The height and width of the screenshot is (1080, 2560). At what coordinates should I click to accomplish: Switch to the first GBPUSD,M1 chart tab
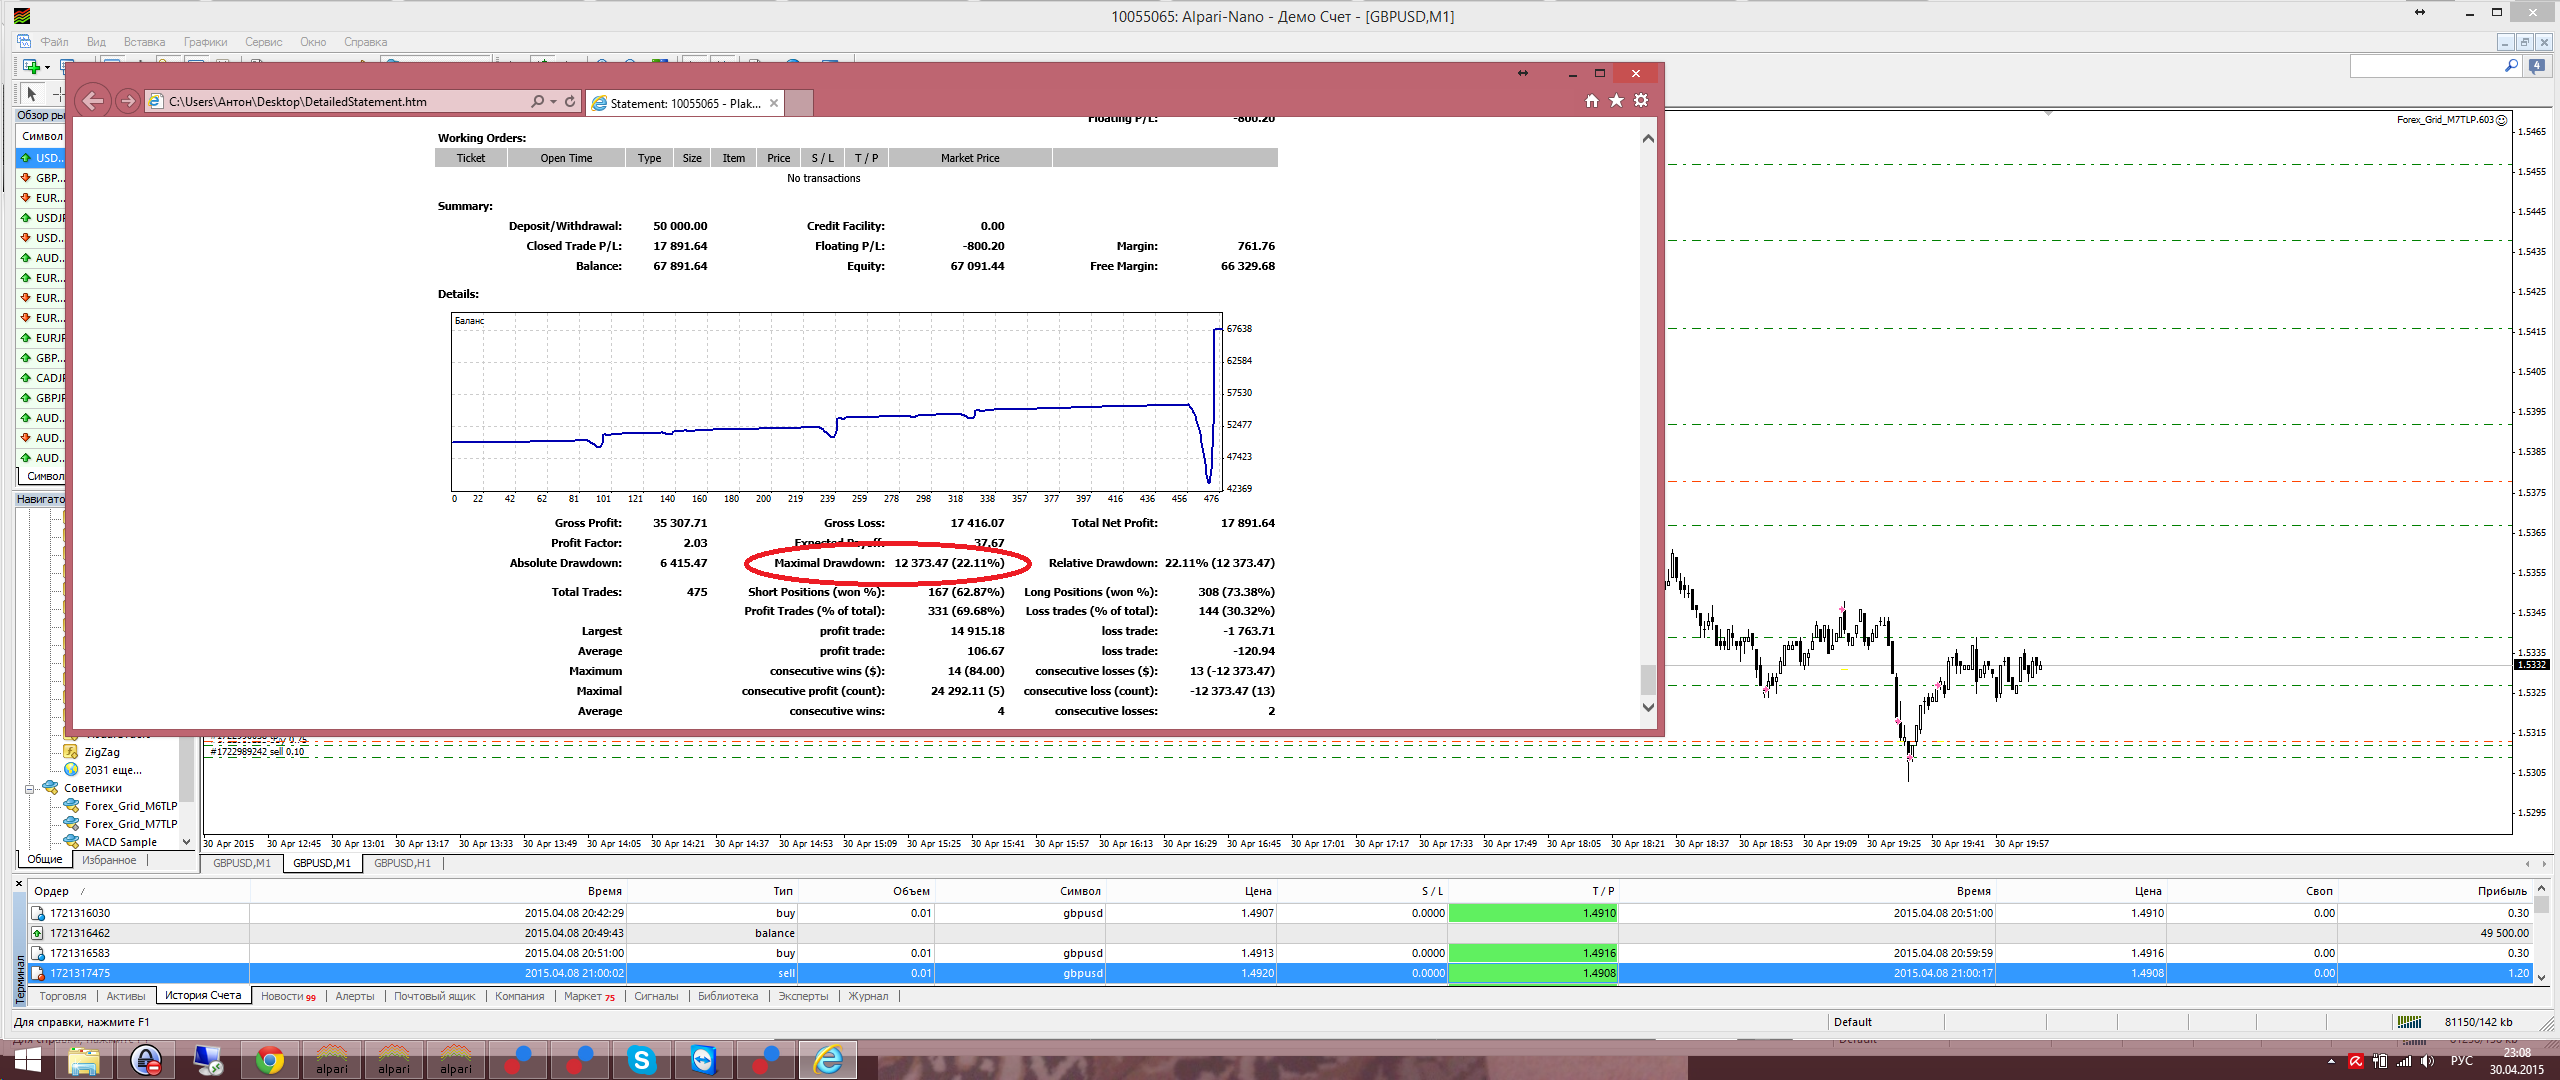(242, 863)
